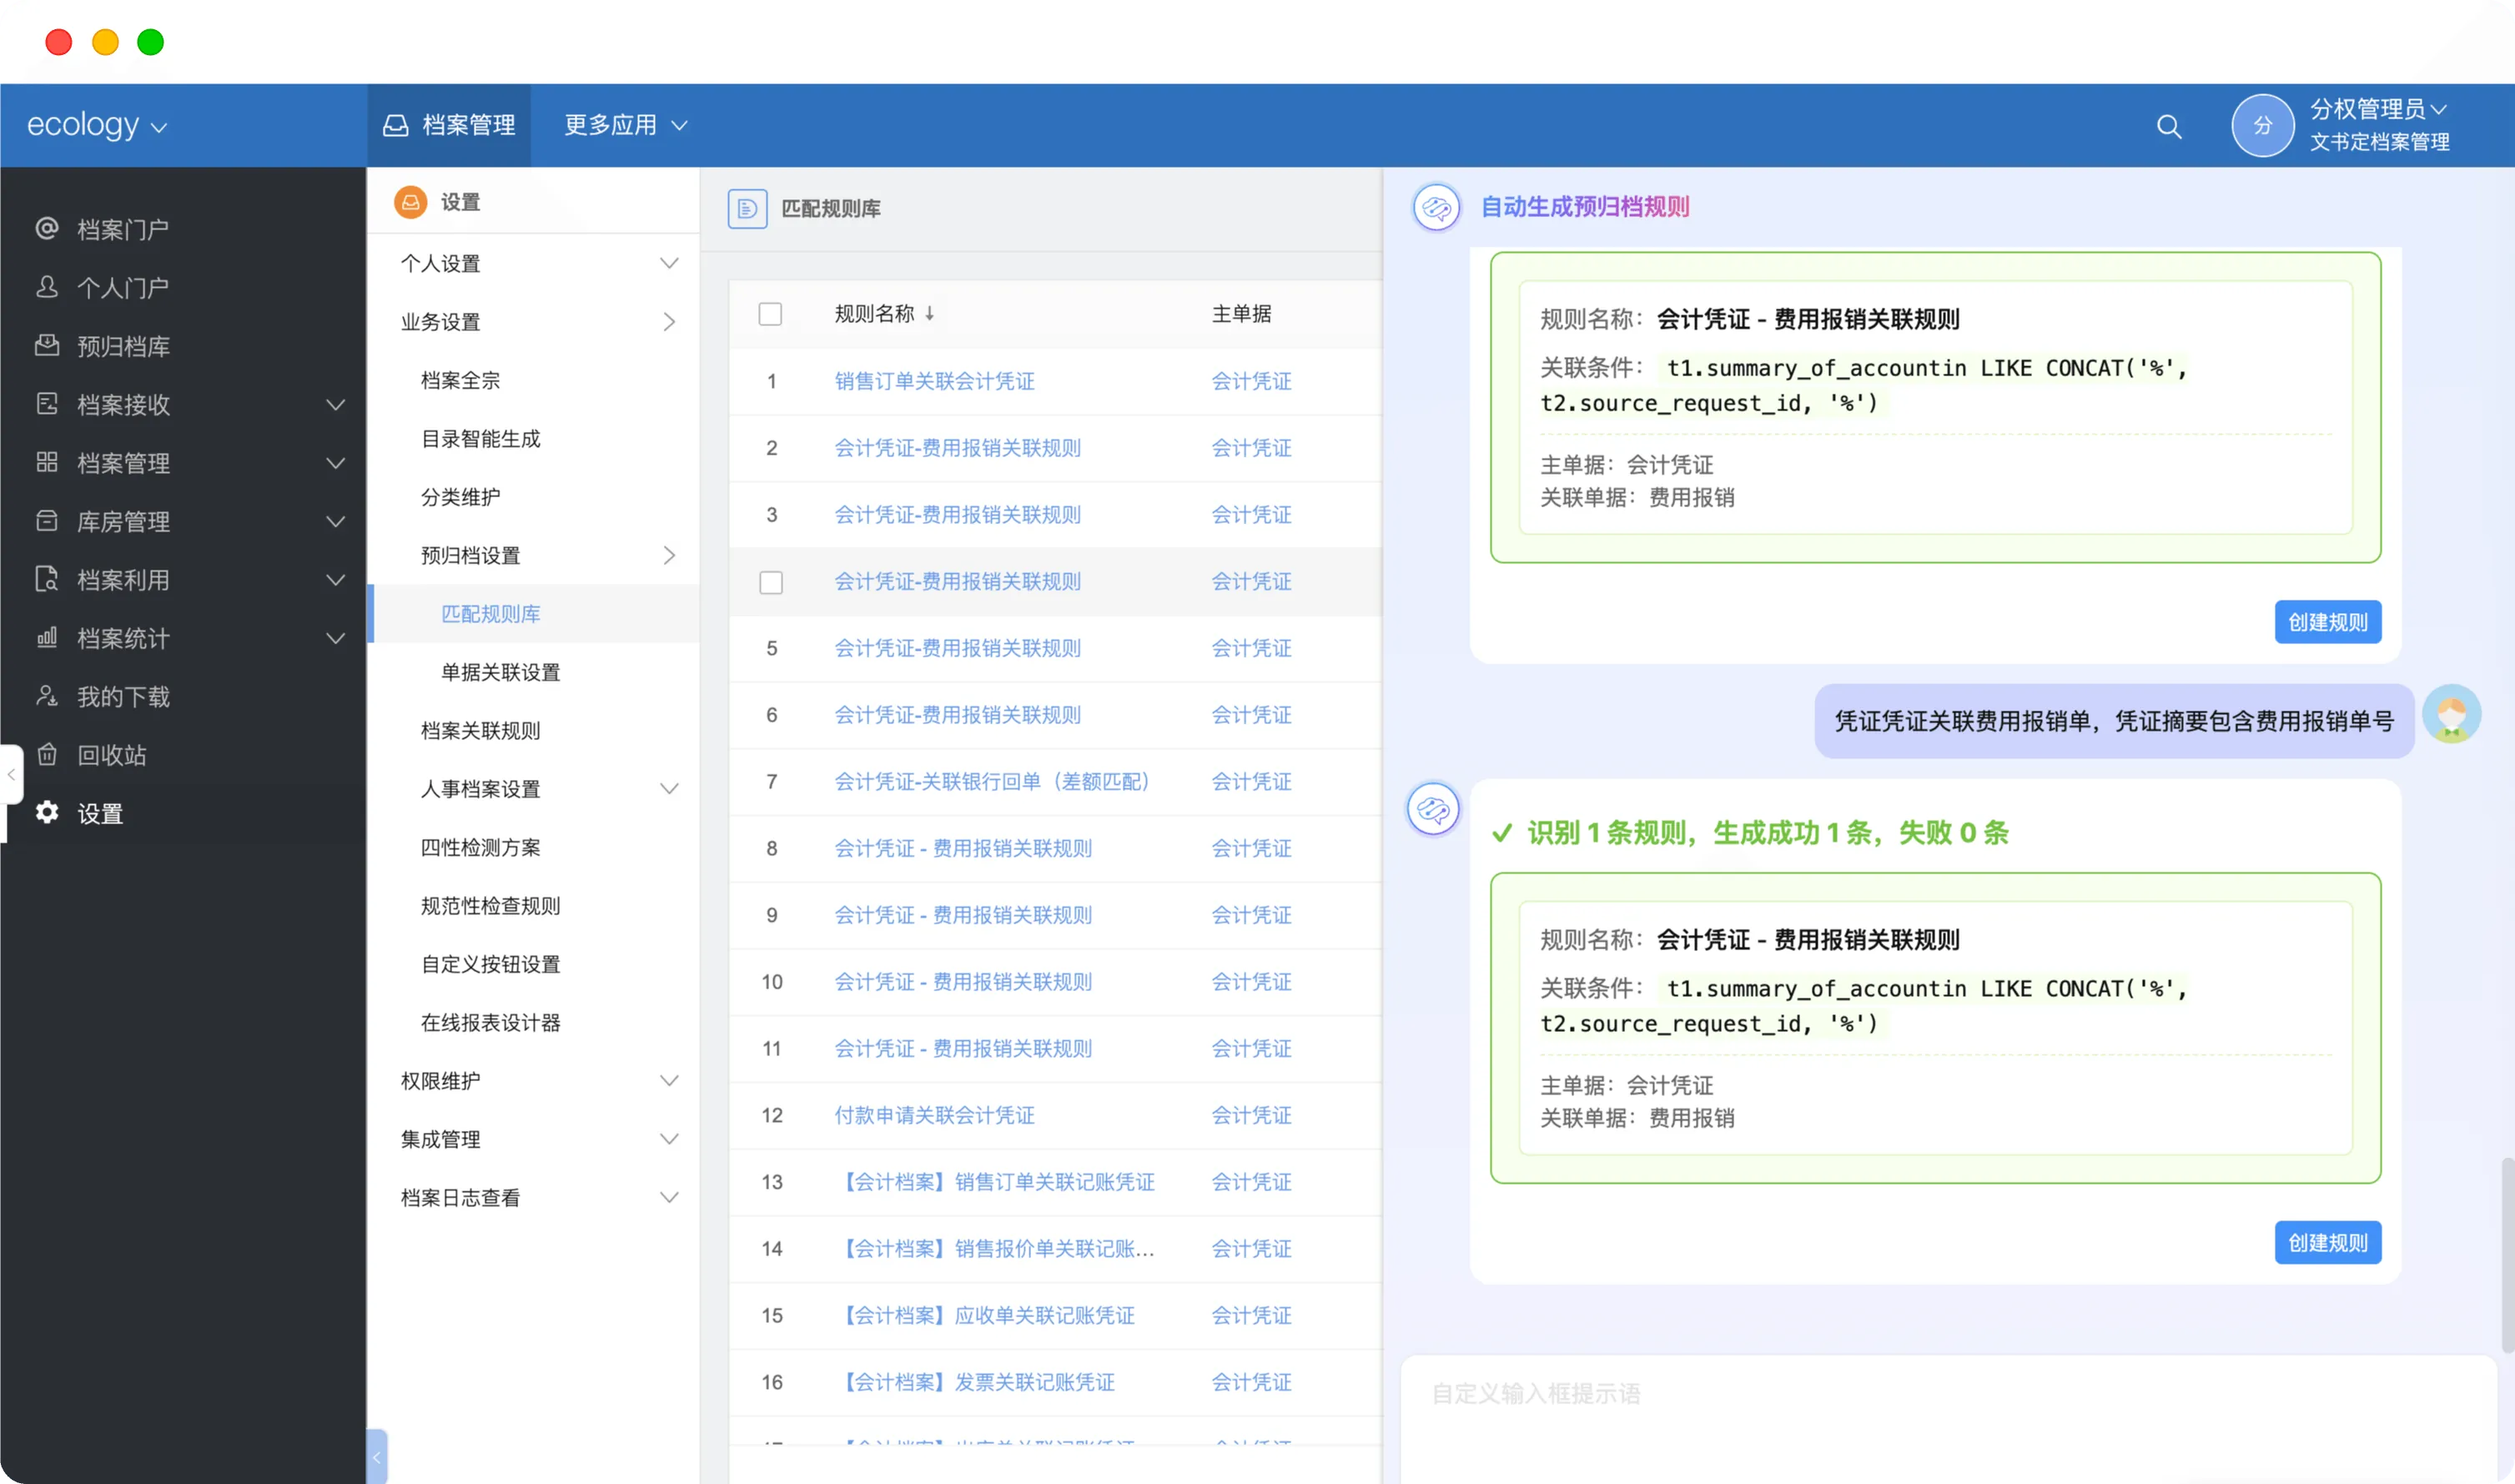Click the AI assistant avatar beside 识别 1 条规则
Viewport: 2515px width, 1484px height.
[x=1433, y=809]
